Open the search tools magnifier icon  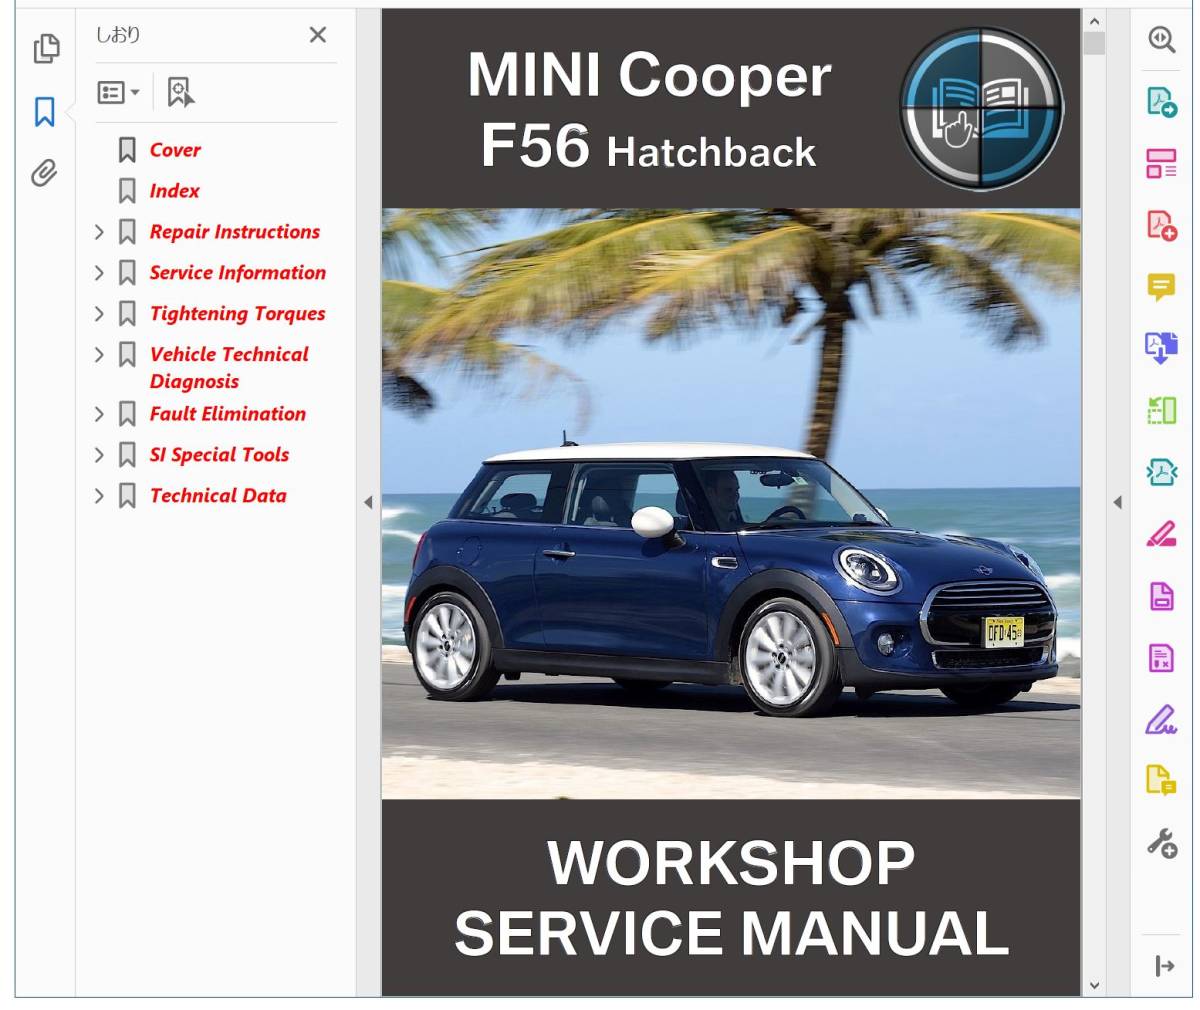coord(1161,40)
